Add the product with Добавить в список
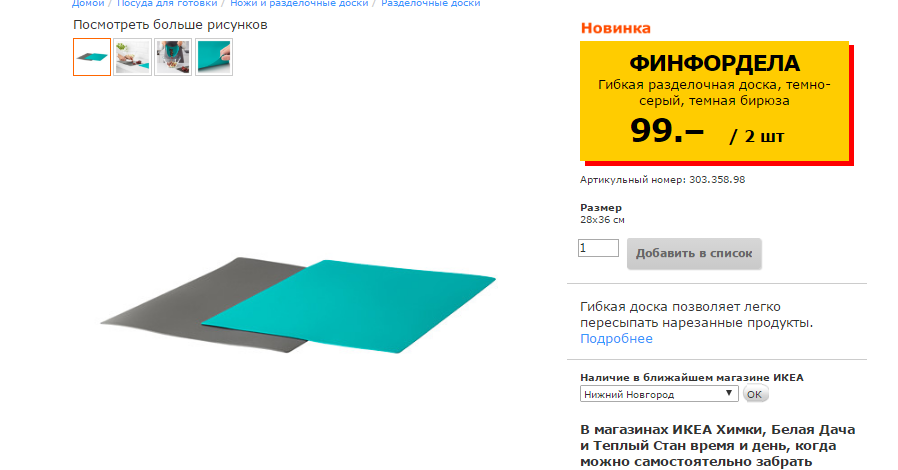Screen dimensions: 898x470 [x=694, y=254]
